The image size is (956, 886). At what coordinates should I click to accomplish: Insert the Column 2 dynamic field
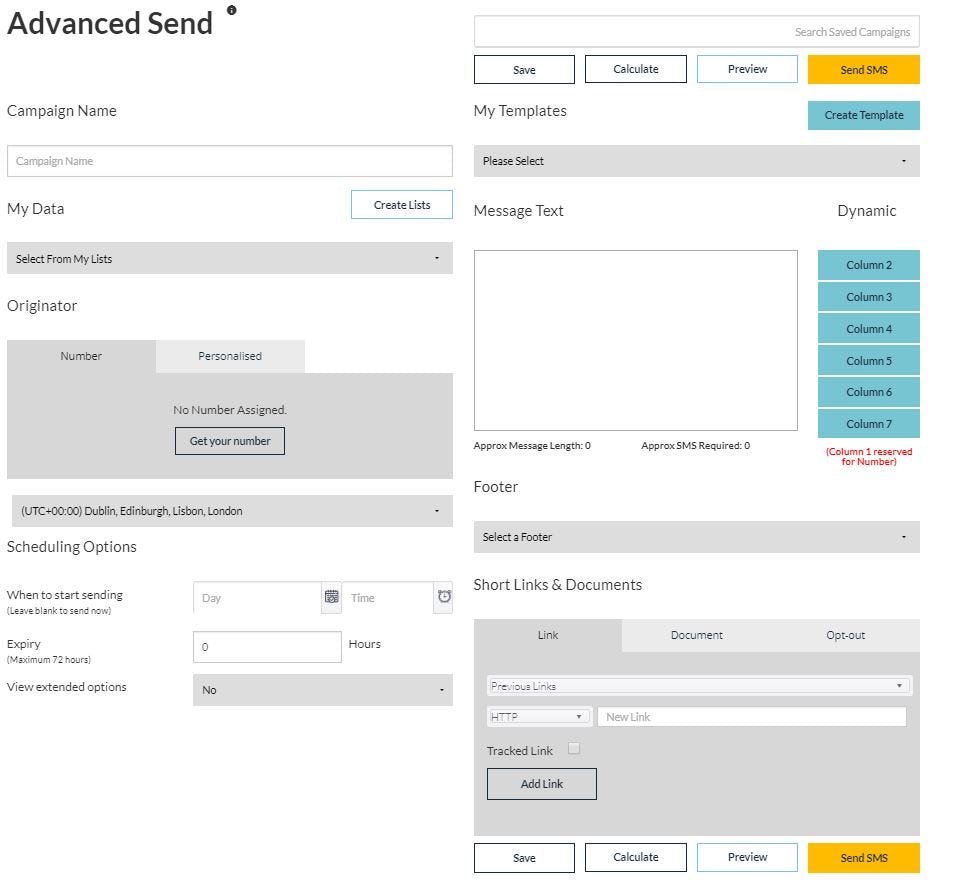click(868, 265)
